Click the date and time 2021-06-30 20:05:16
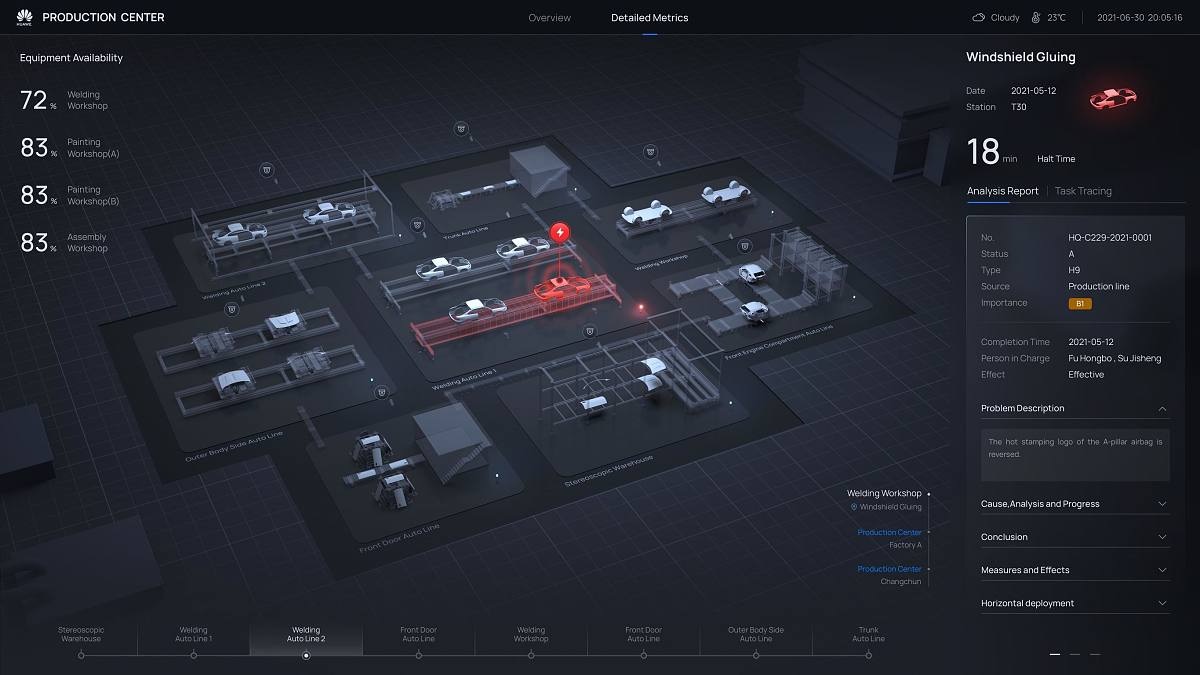The image size is (1200, 675). pos(1140,18)
